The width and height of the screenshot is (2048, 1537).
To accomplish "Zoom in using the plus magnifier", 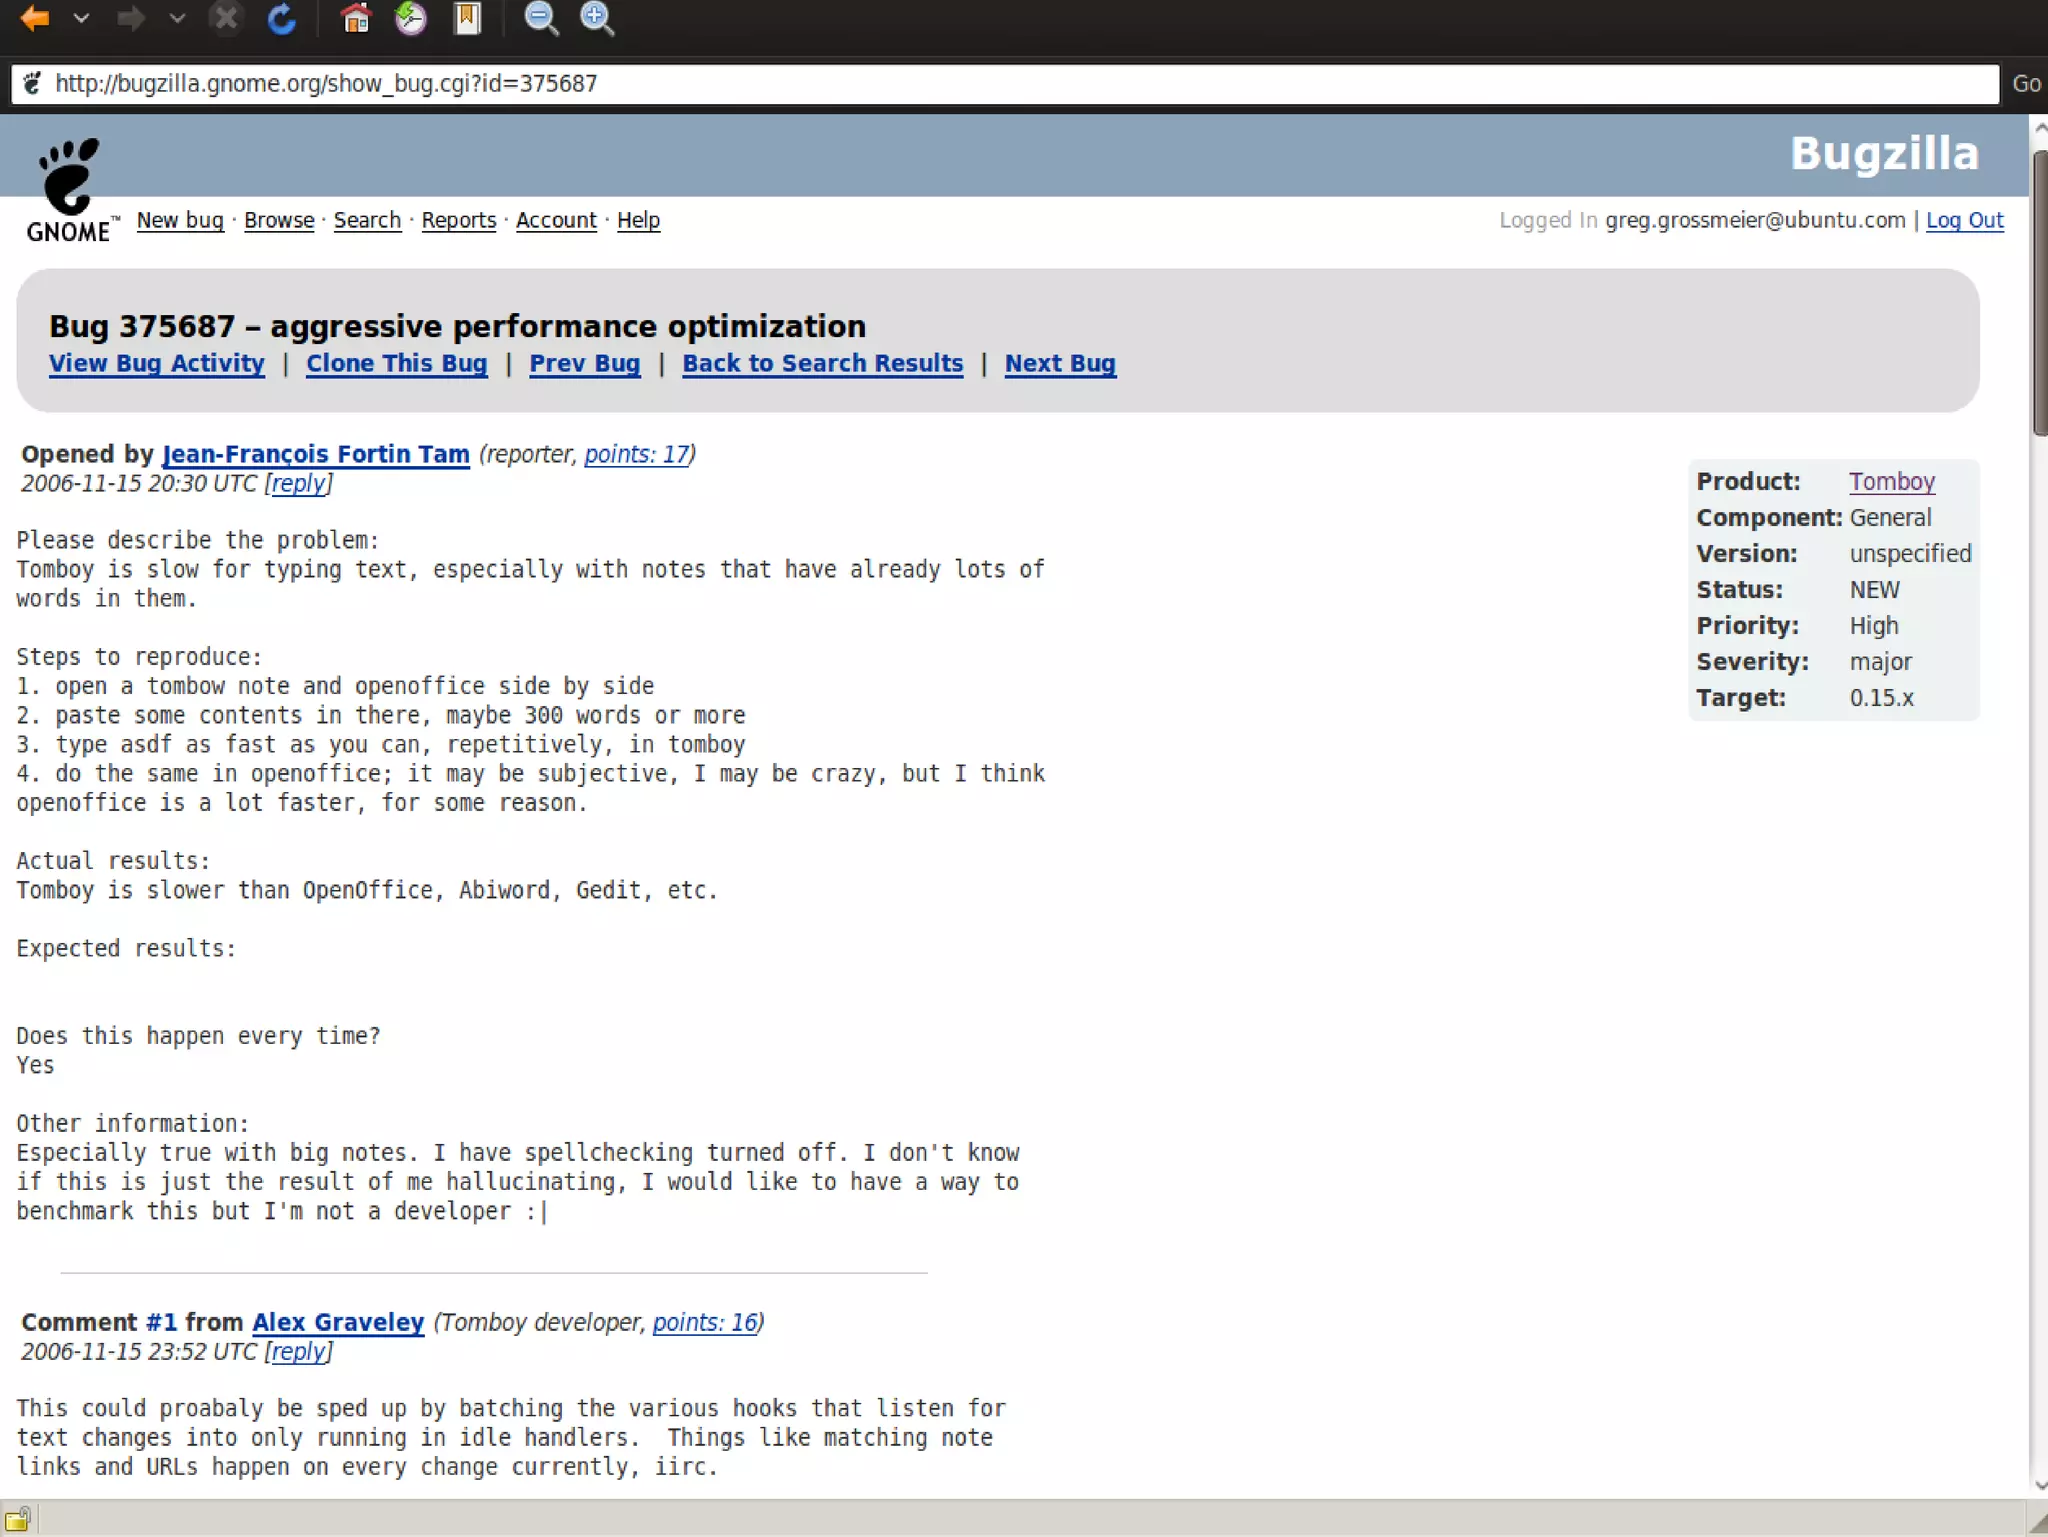I will click(597, 19).
